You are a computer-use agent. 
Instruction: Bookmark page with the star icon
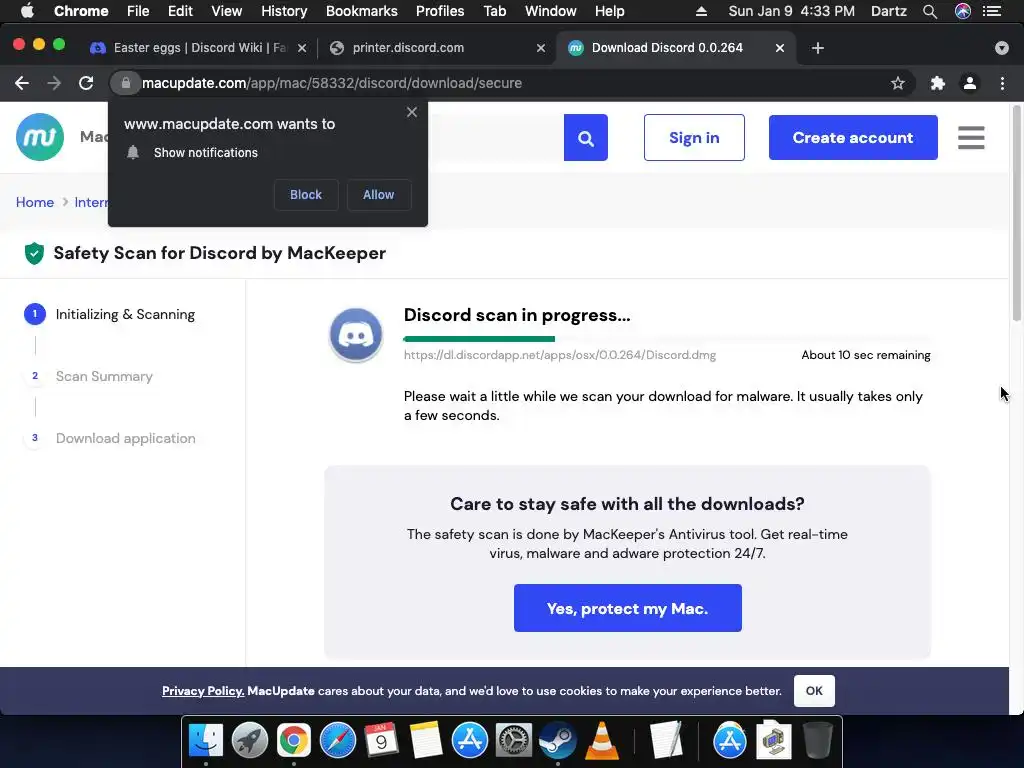tap(898, 83)
